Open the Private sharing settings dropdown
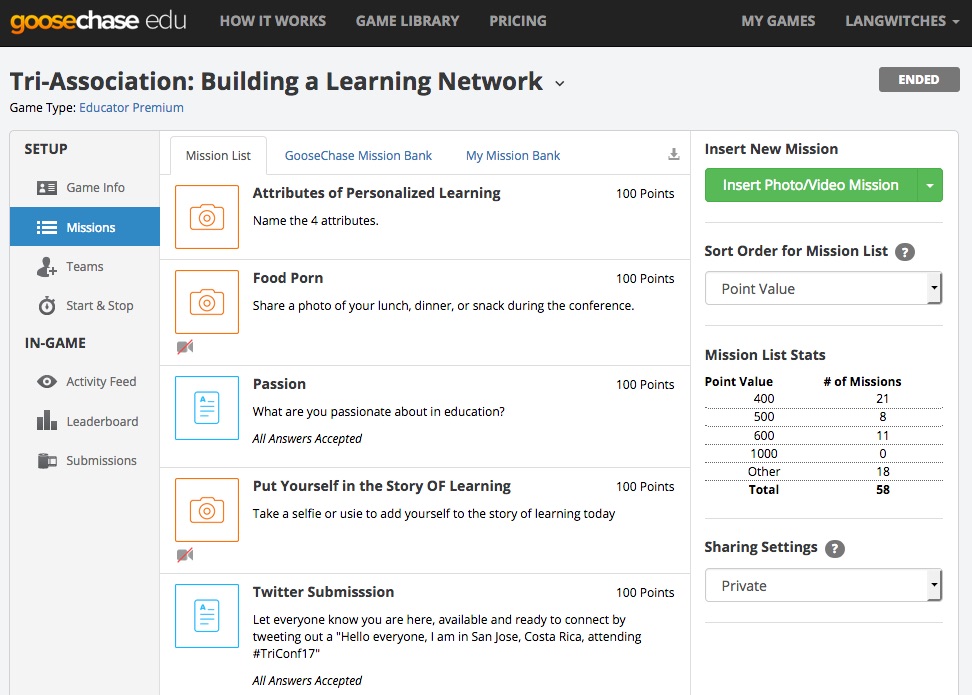This screenshot has width=972, height=695. (823, 585)
